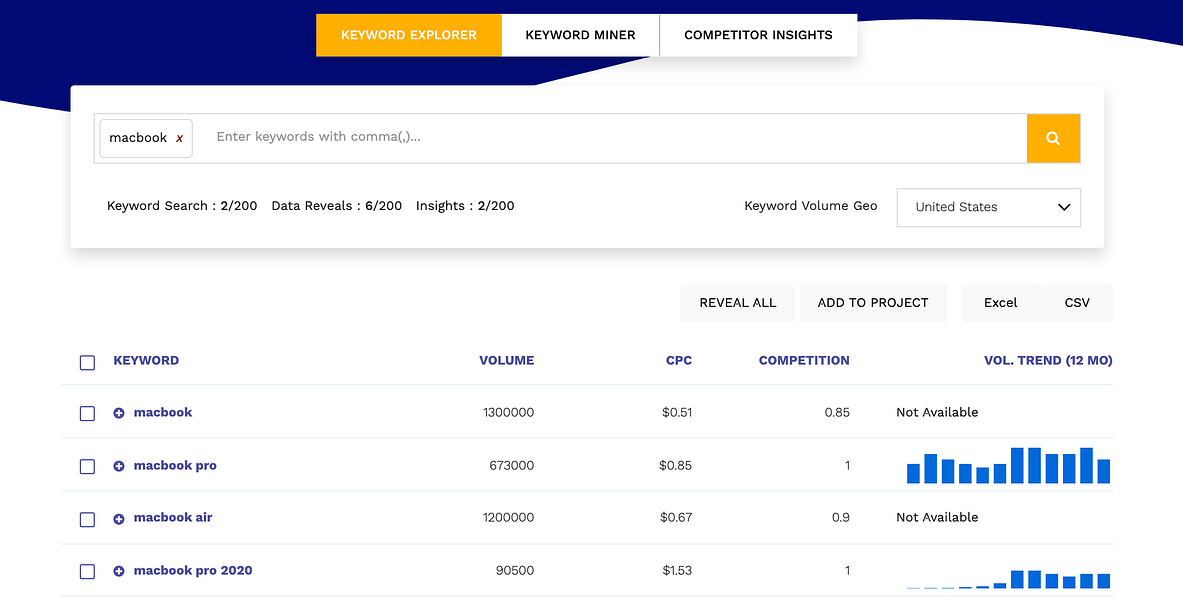The width and height of the screenshot is (1183, 600).
Task: Click the $0.85 CPC value
Action: tap(675, 465)
